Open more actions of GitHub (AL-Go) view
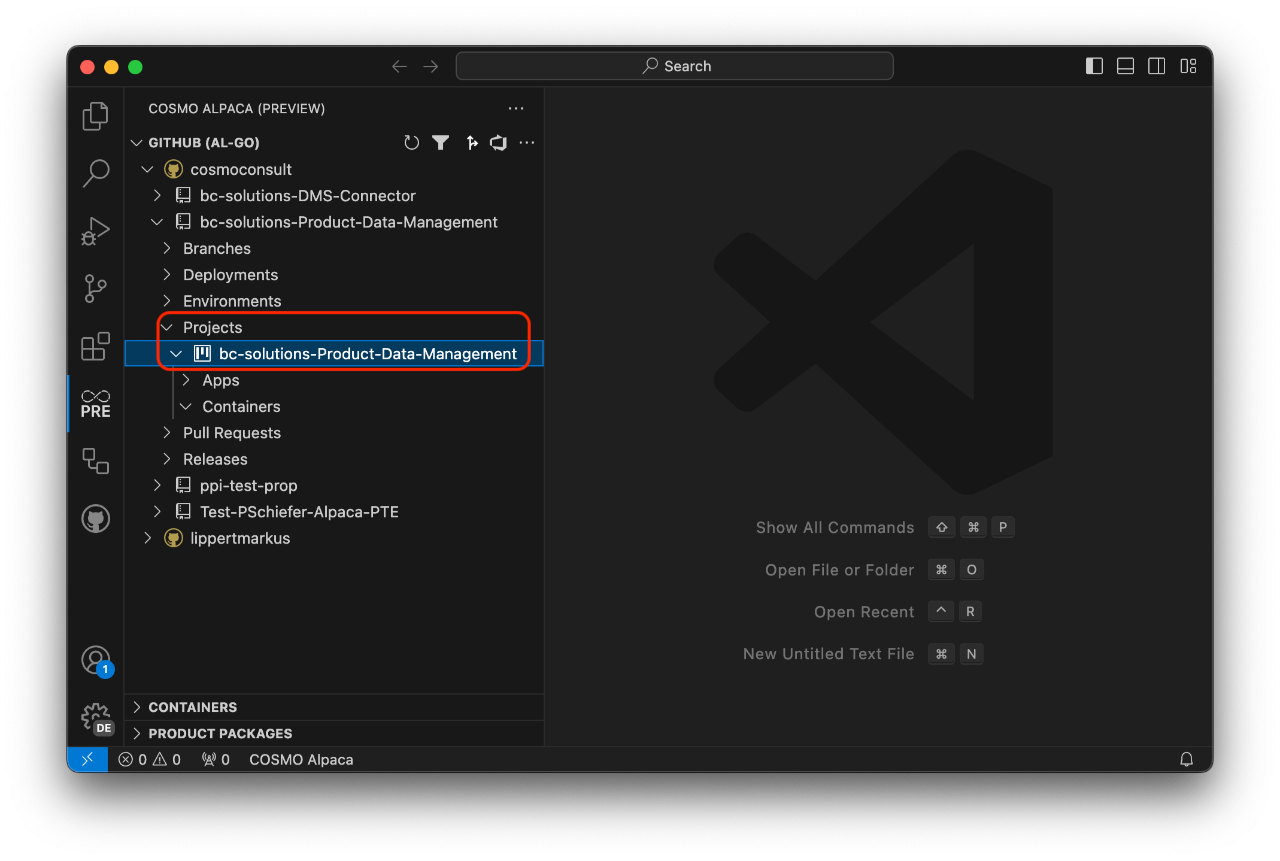This screenshot has height=861, width=1280. (x=527, y=142)
